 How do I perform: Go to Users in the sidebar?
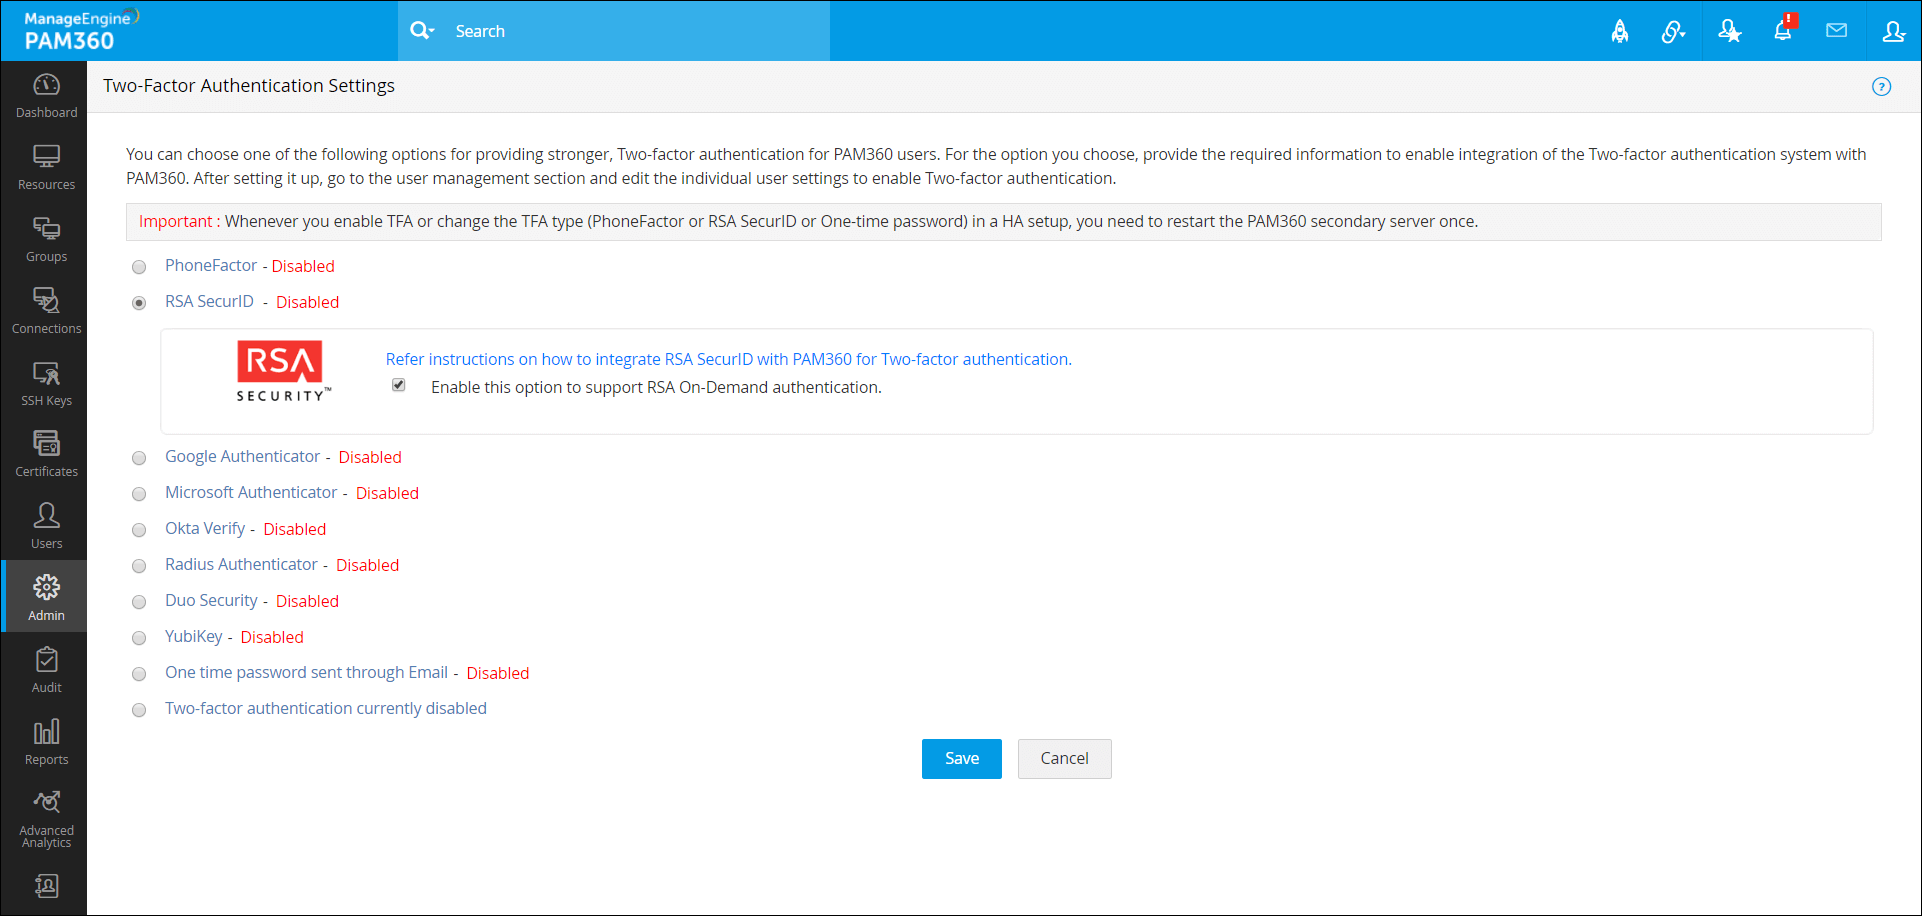coord(46,527)
